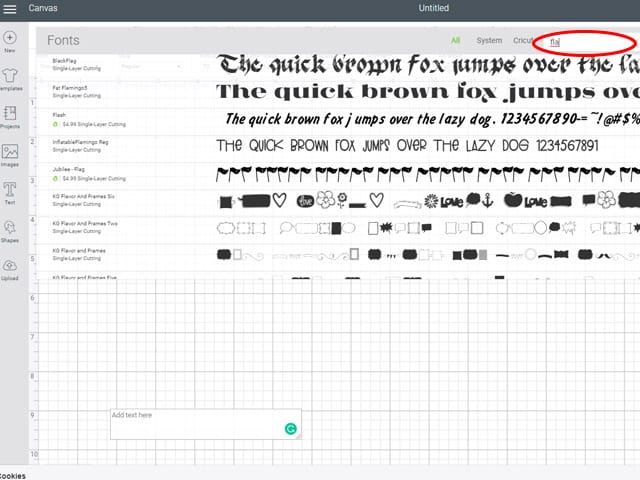The image size is (640, 480).
Task: Click the Cookies link at the bottom
Action: (13, 476)
